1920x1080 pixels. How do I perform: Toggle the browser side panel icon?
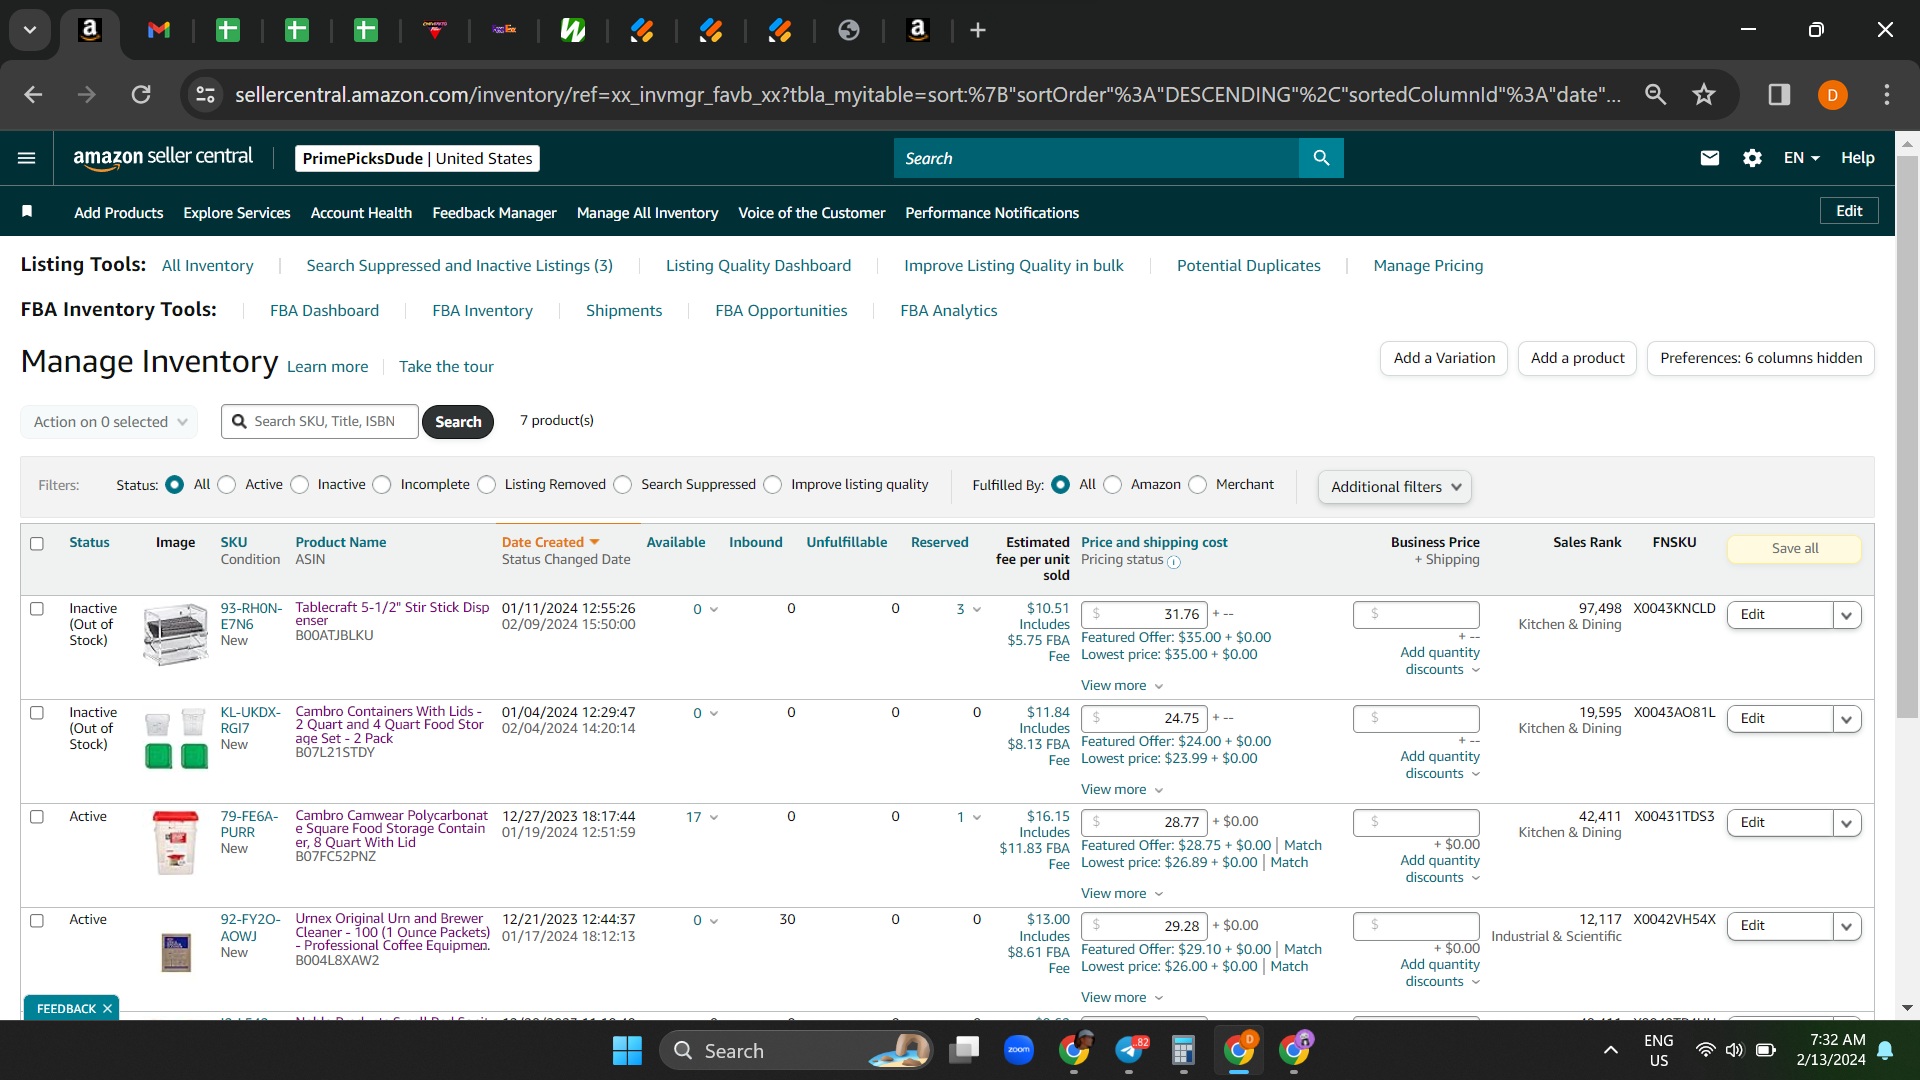(x=1779, y=94)
